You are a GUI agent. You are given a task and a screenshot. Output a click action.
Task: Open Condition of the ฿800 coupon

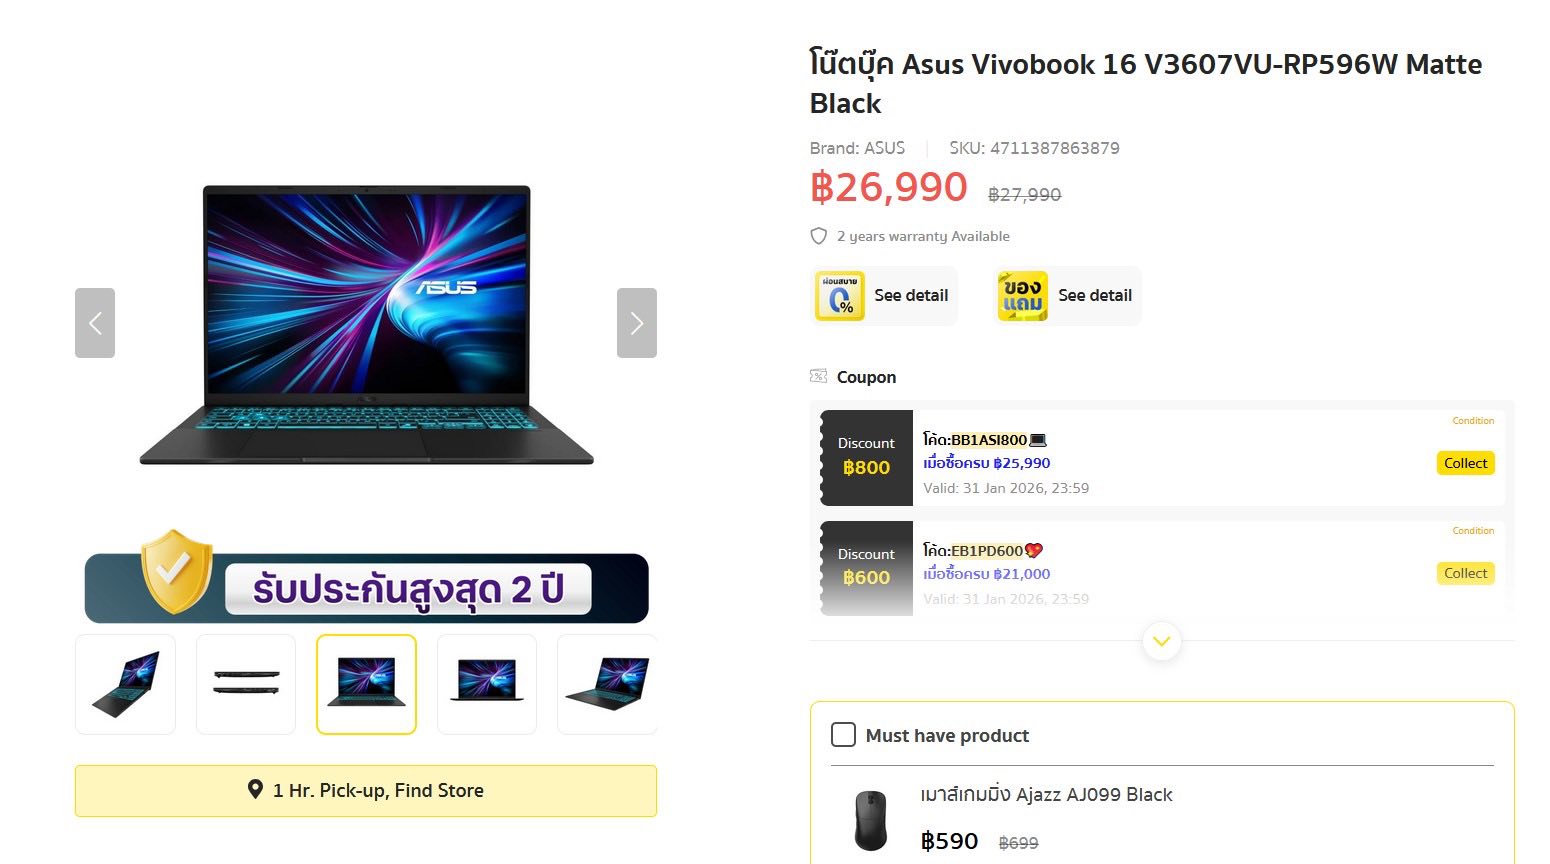point(1473,421)
